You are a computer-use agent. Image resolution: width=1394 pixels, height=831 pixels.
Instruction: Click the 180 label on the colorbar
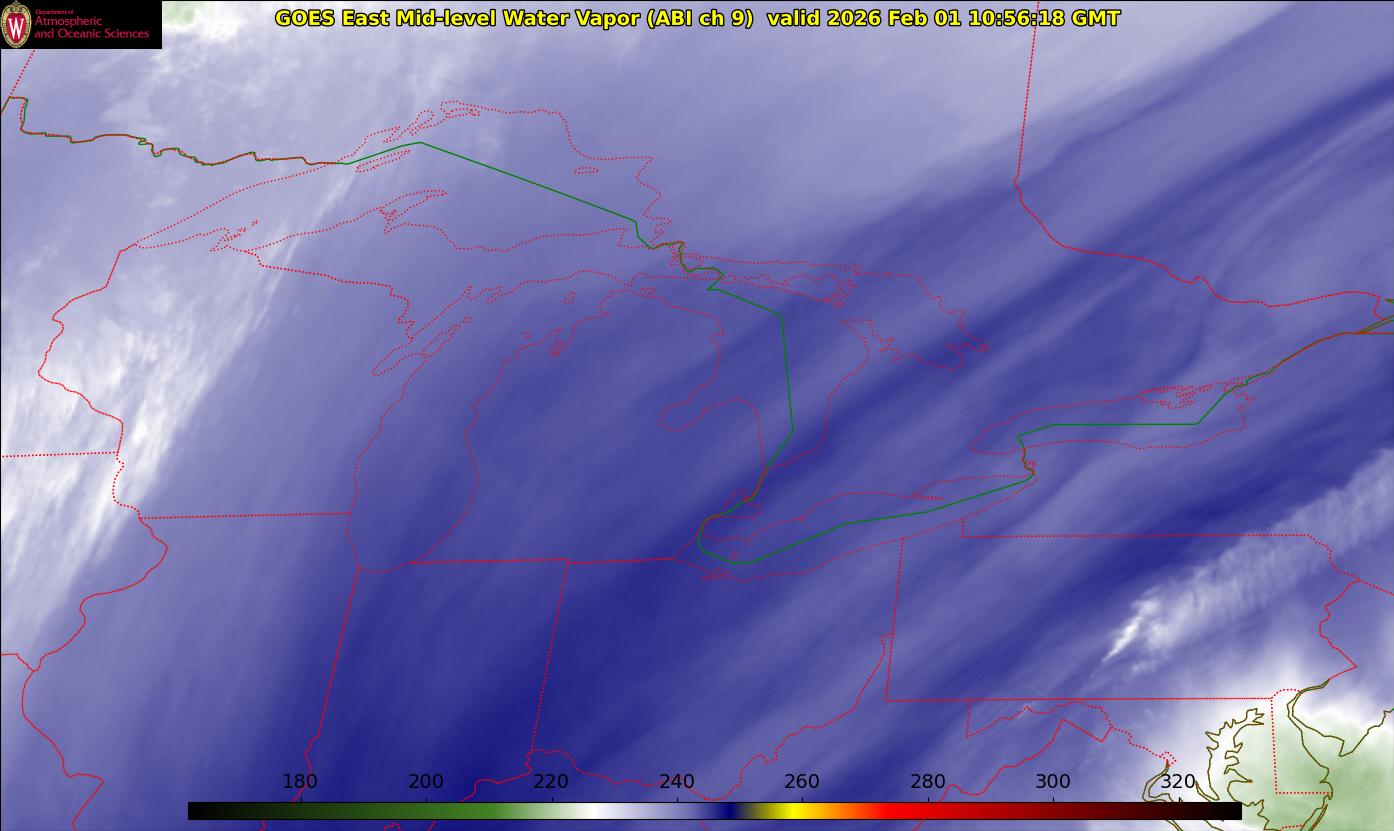(300, 782)
